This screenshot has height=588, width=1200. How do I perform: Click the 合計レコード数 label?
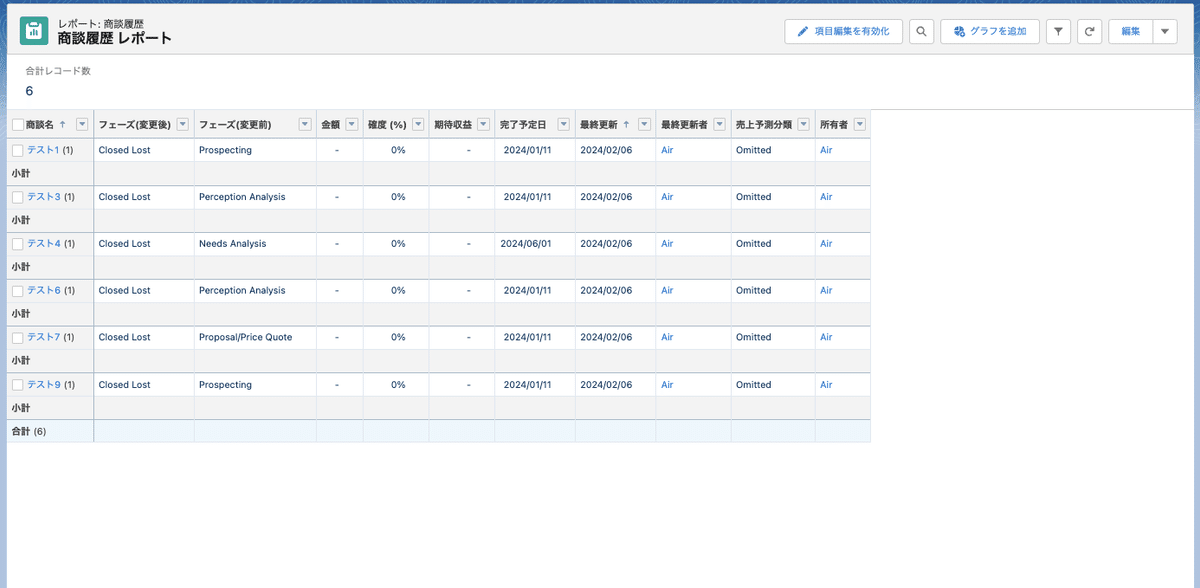click(x=58, y=71)
